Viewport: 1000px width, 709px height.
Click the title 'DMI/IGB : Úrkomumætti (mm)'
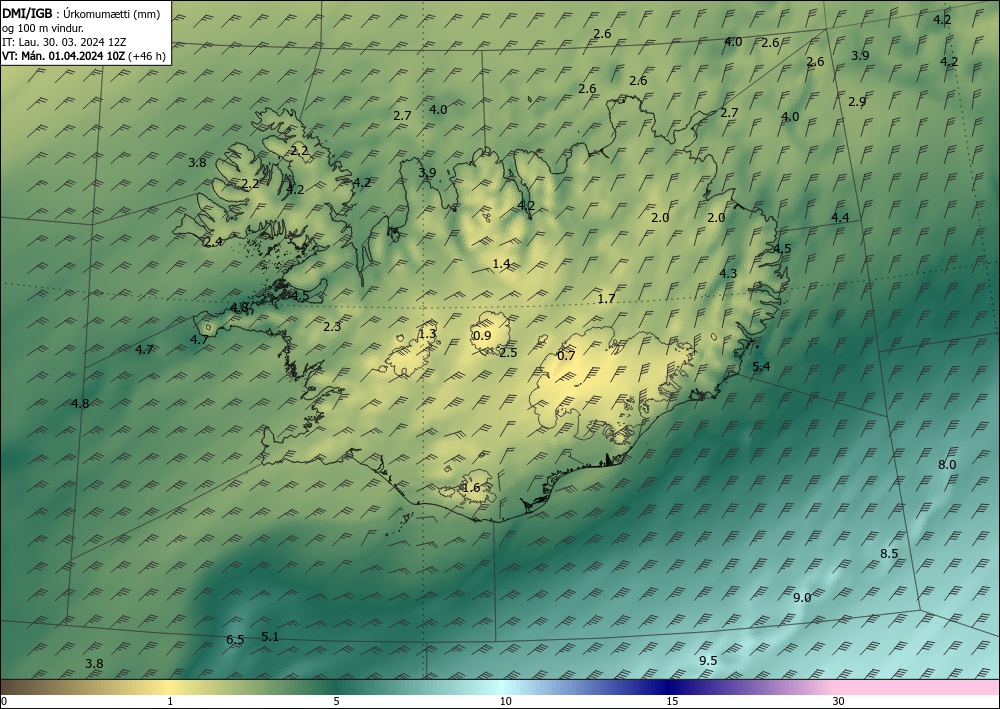coord(81,13)
